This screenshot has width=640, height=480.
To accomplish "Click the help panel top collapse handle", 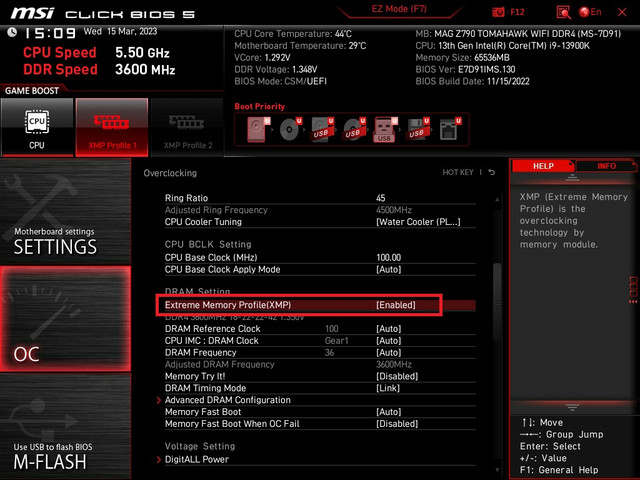I will coord(572,178).
